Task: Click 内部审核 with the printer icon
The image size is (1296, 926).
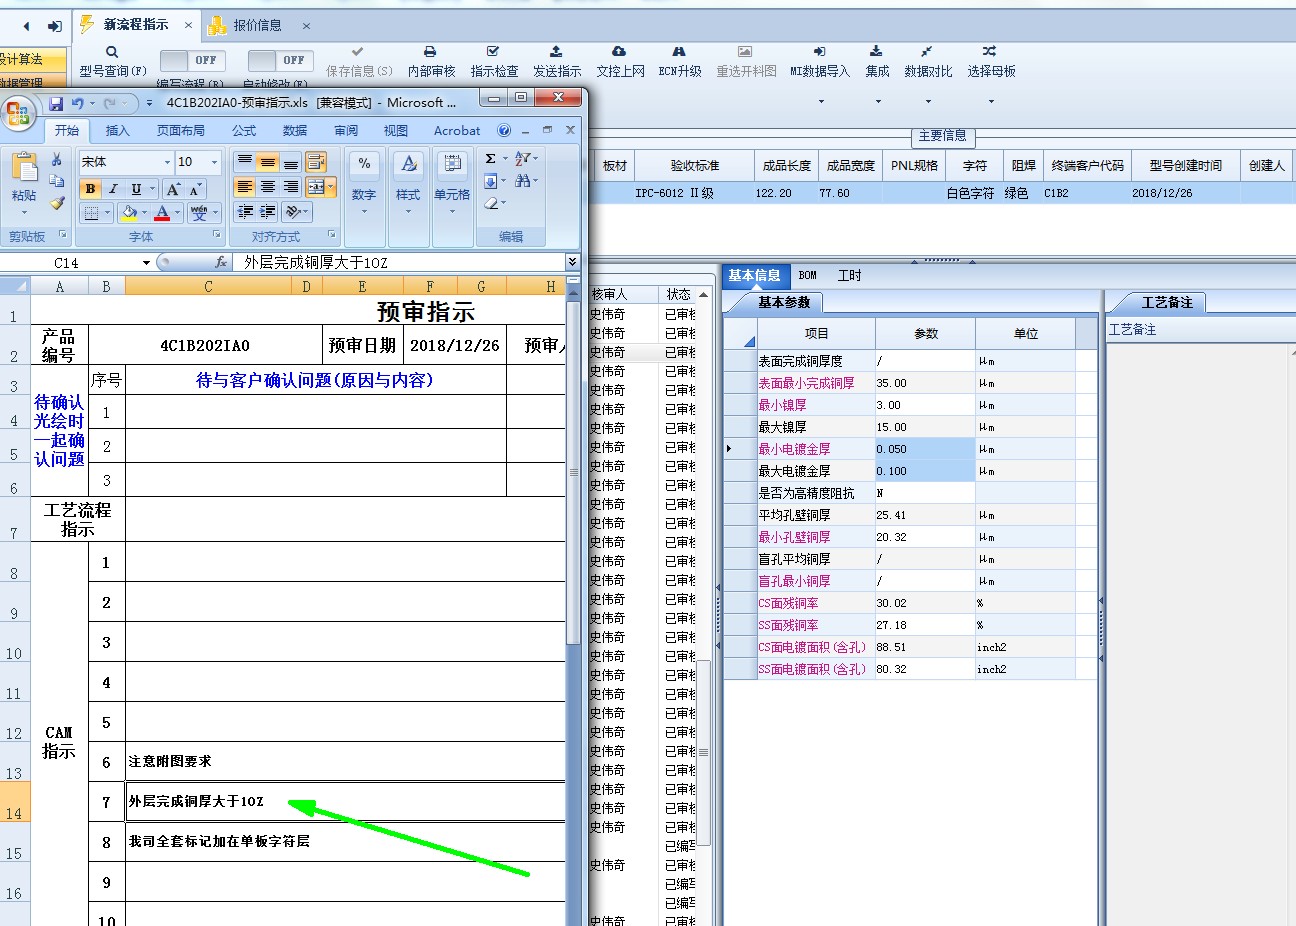Action: (x=431, y=62)
